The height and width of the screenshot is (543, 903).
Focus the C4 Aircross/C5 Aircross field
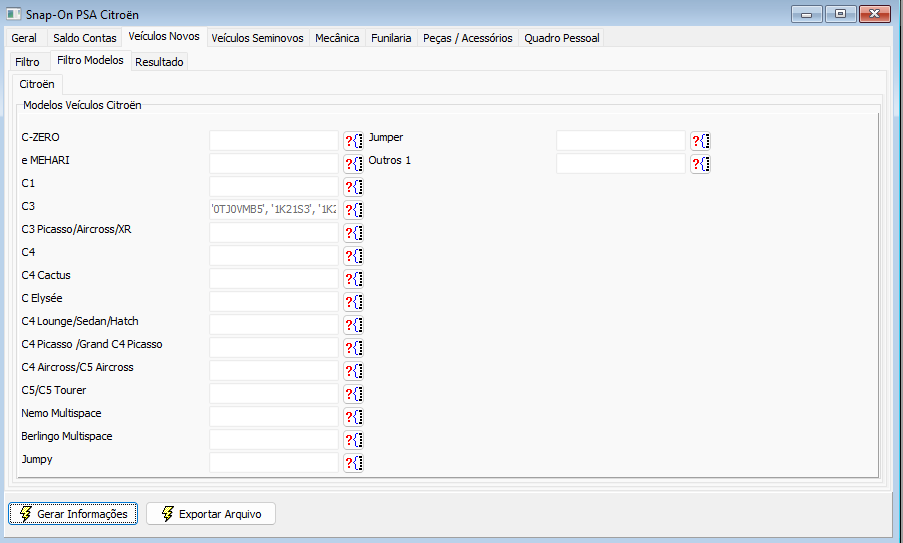[x=274, y=371]
